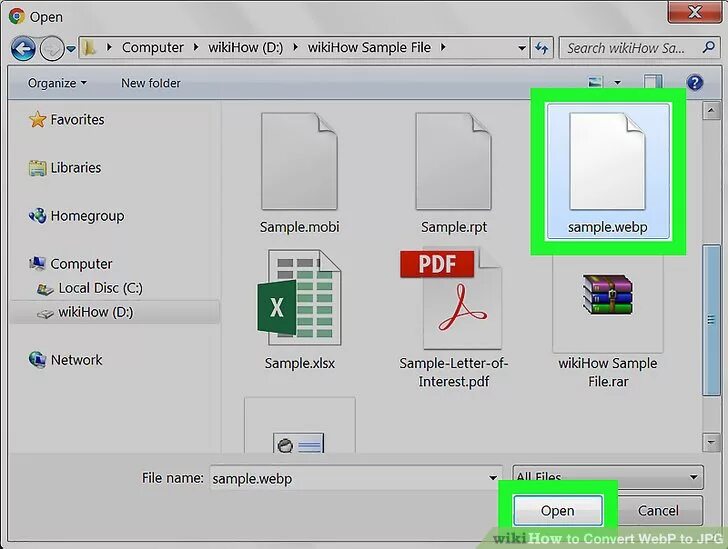
Task: Open Favorites in the navigation pane
Action: (x=78, y=119)
